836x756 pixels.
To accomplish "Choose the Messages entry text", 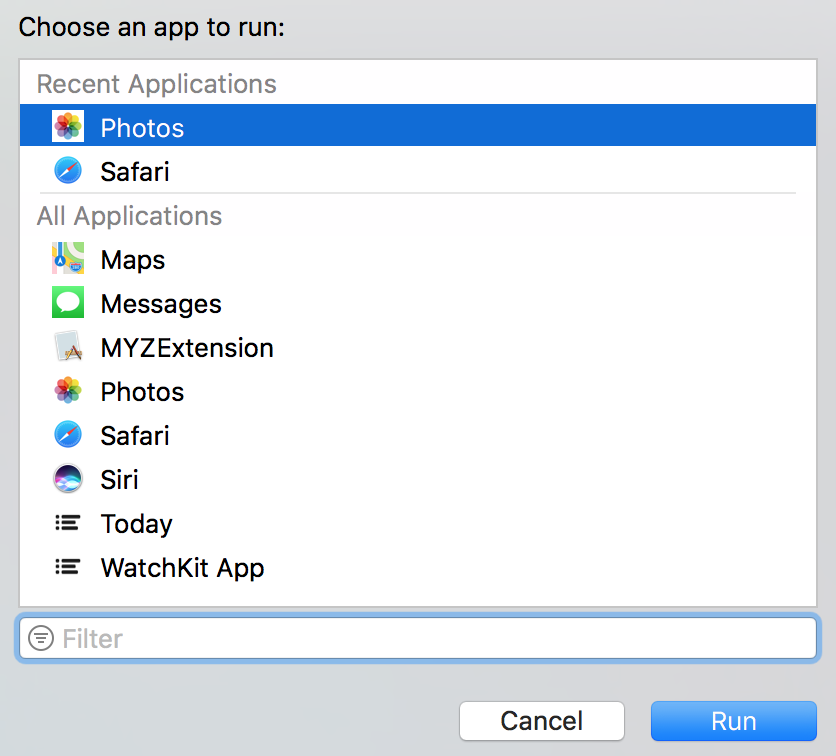I will (161, 304).
